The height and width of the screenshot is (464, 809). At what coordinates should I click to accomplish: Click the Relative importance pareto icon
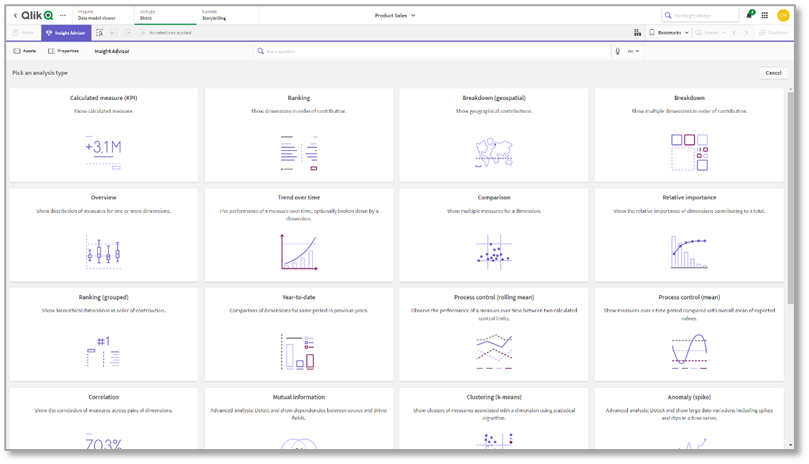point(689,252)
